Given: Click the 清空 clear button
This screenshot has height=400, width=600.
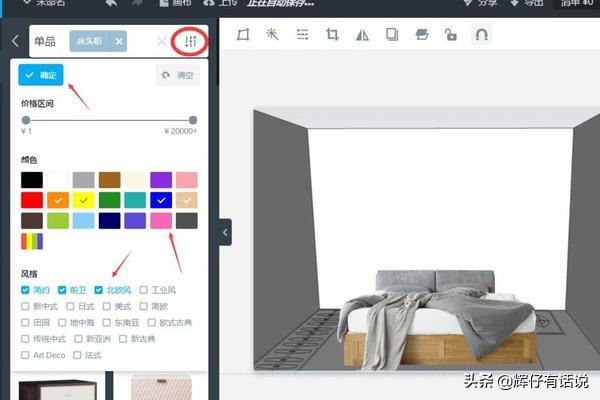Looking at the screenshot, I should point(177,75).
